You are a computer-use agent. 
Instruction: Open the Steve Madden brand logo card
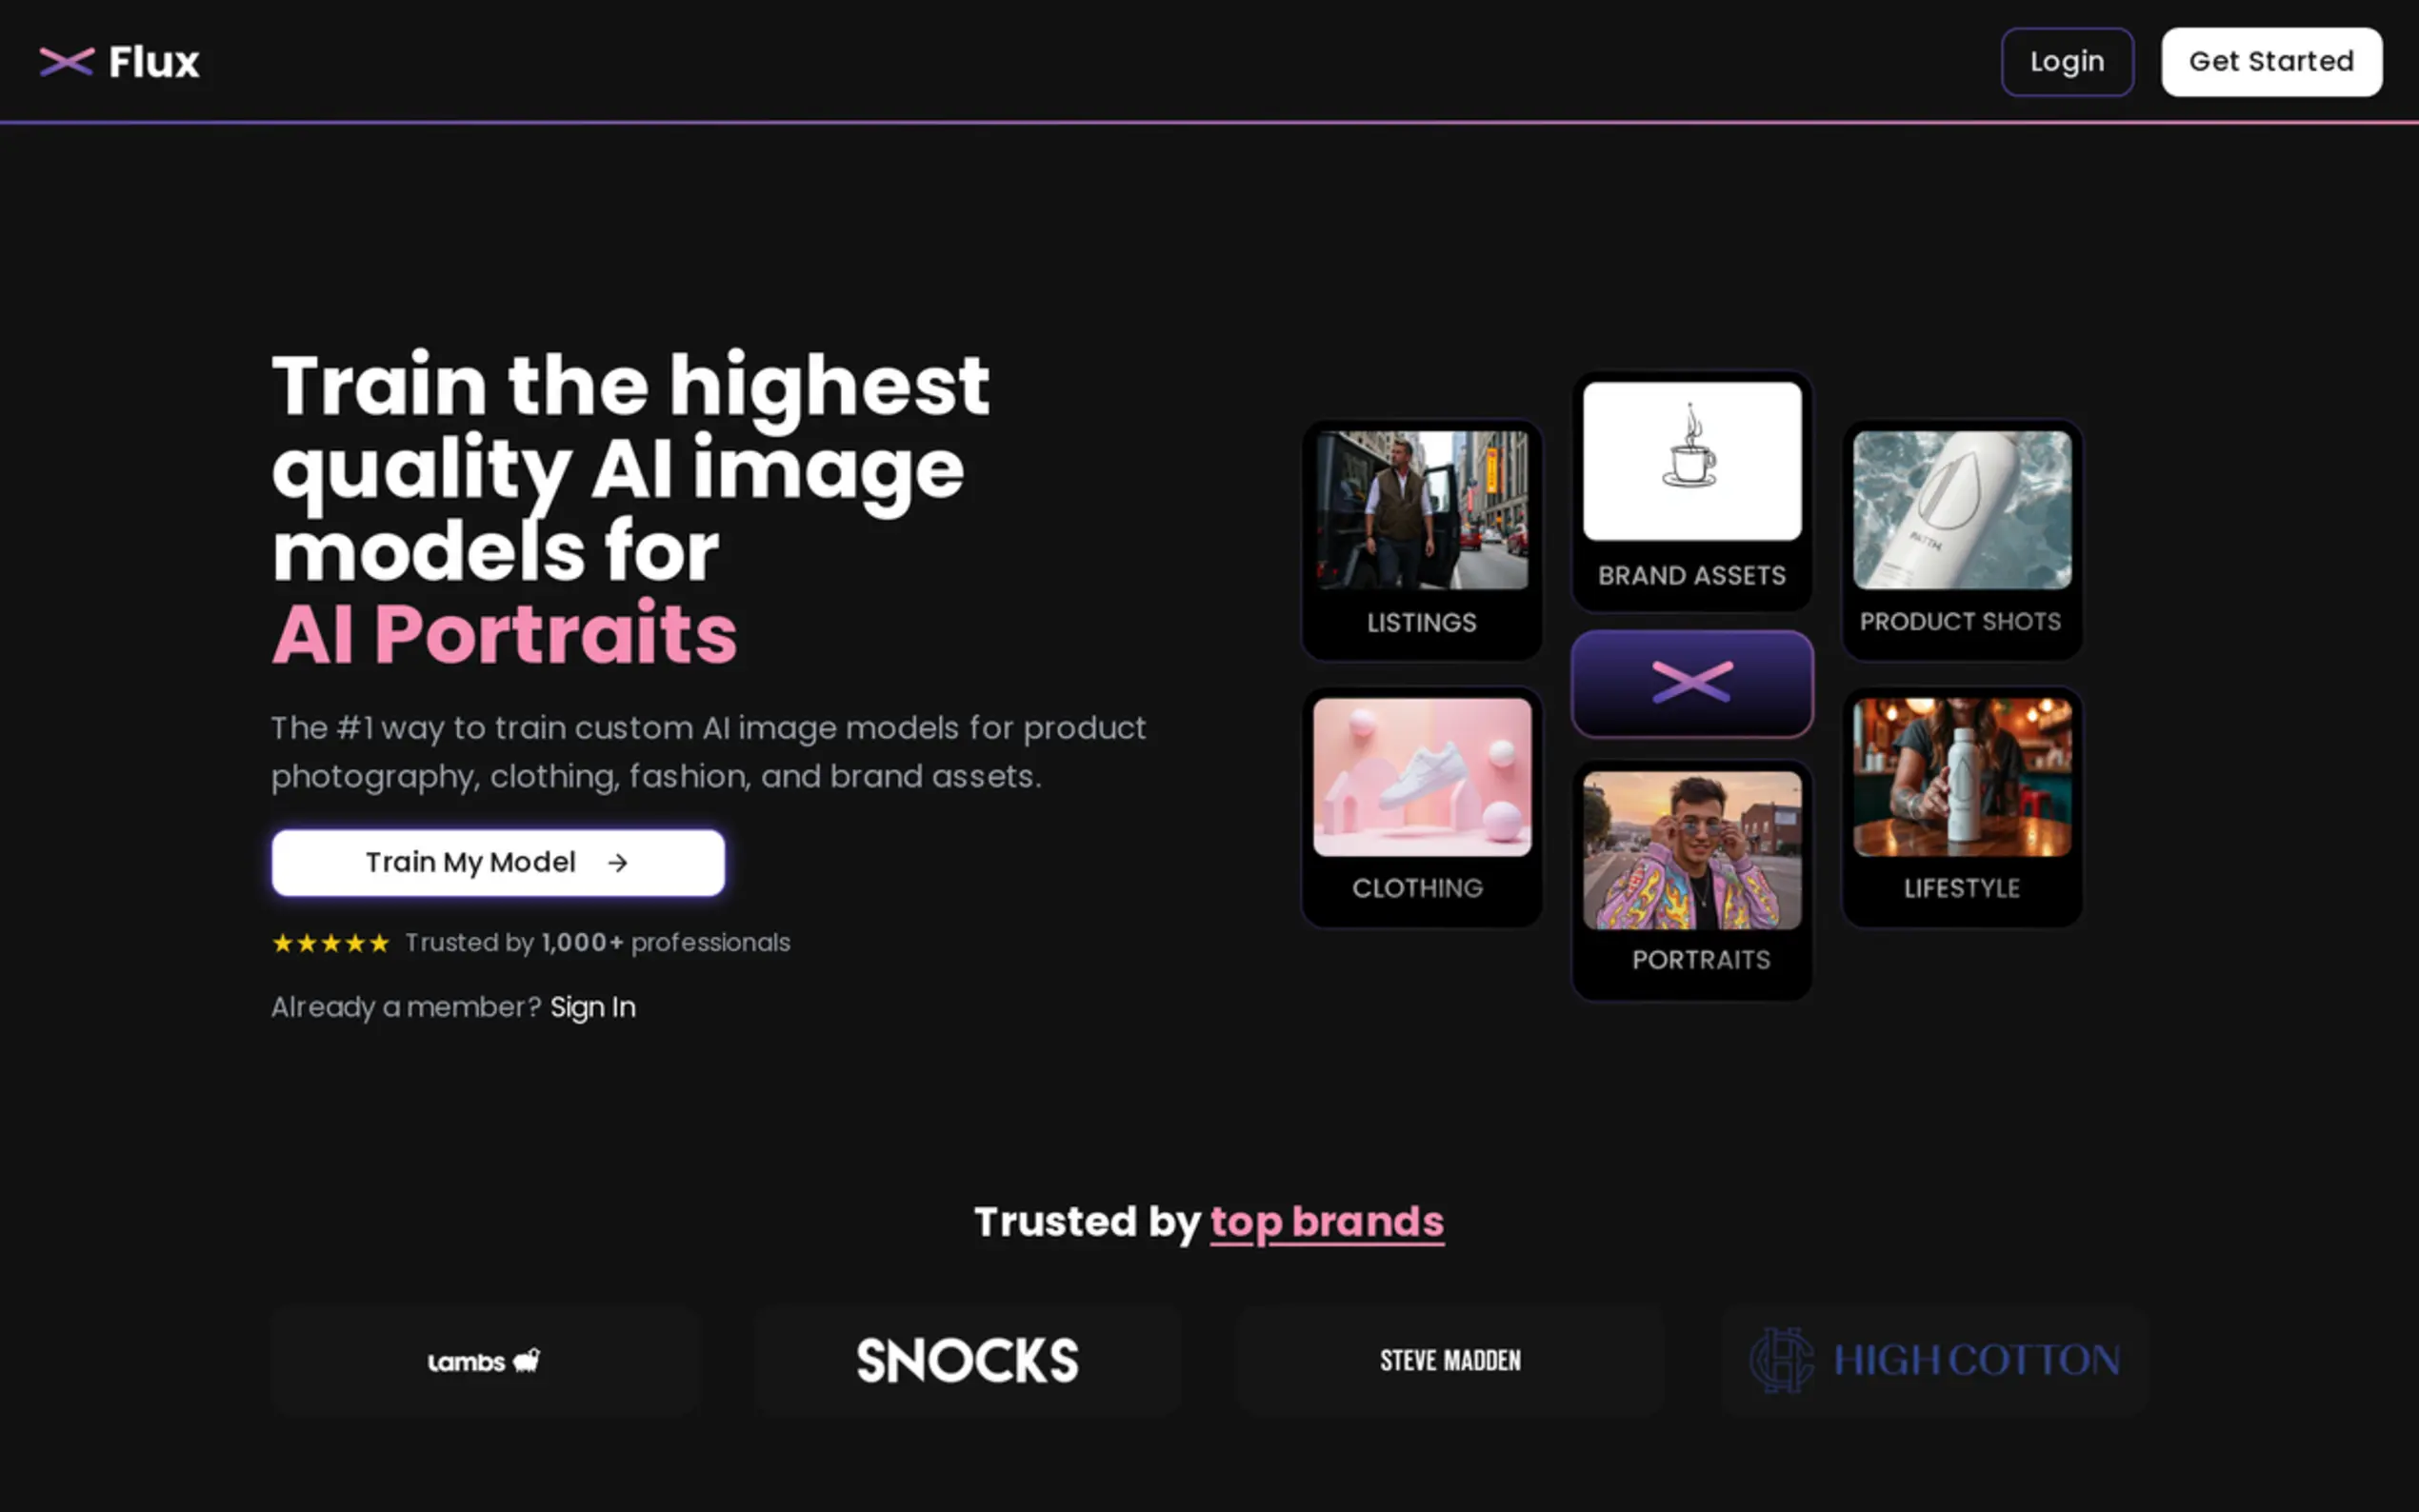click(1451, 1360)
